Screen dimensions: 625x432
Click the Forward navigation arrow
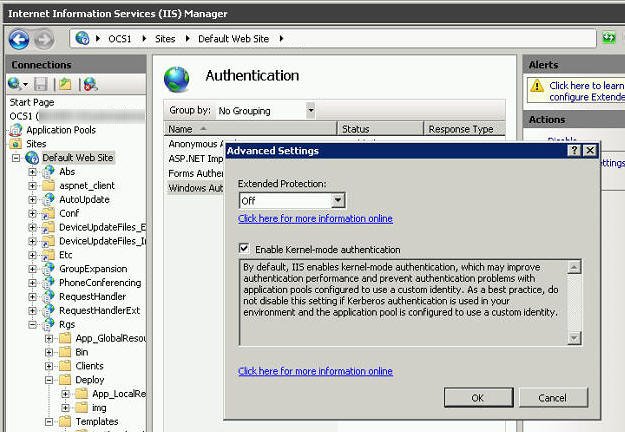[44, 39]
